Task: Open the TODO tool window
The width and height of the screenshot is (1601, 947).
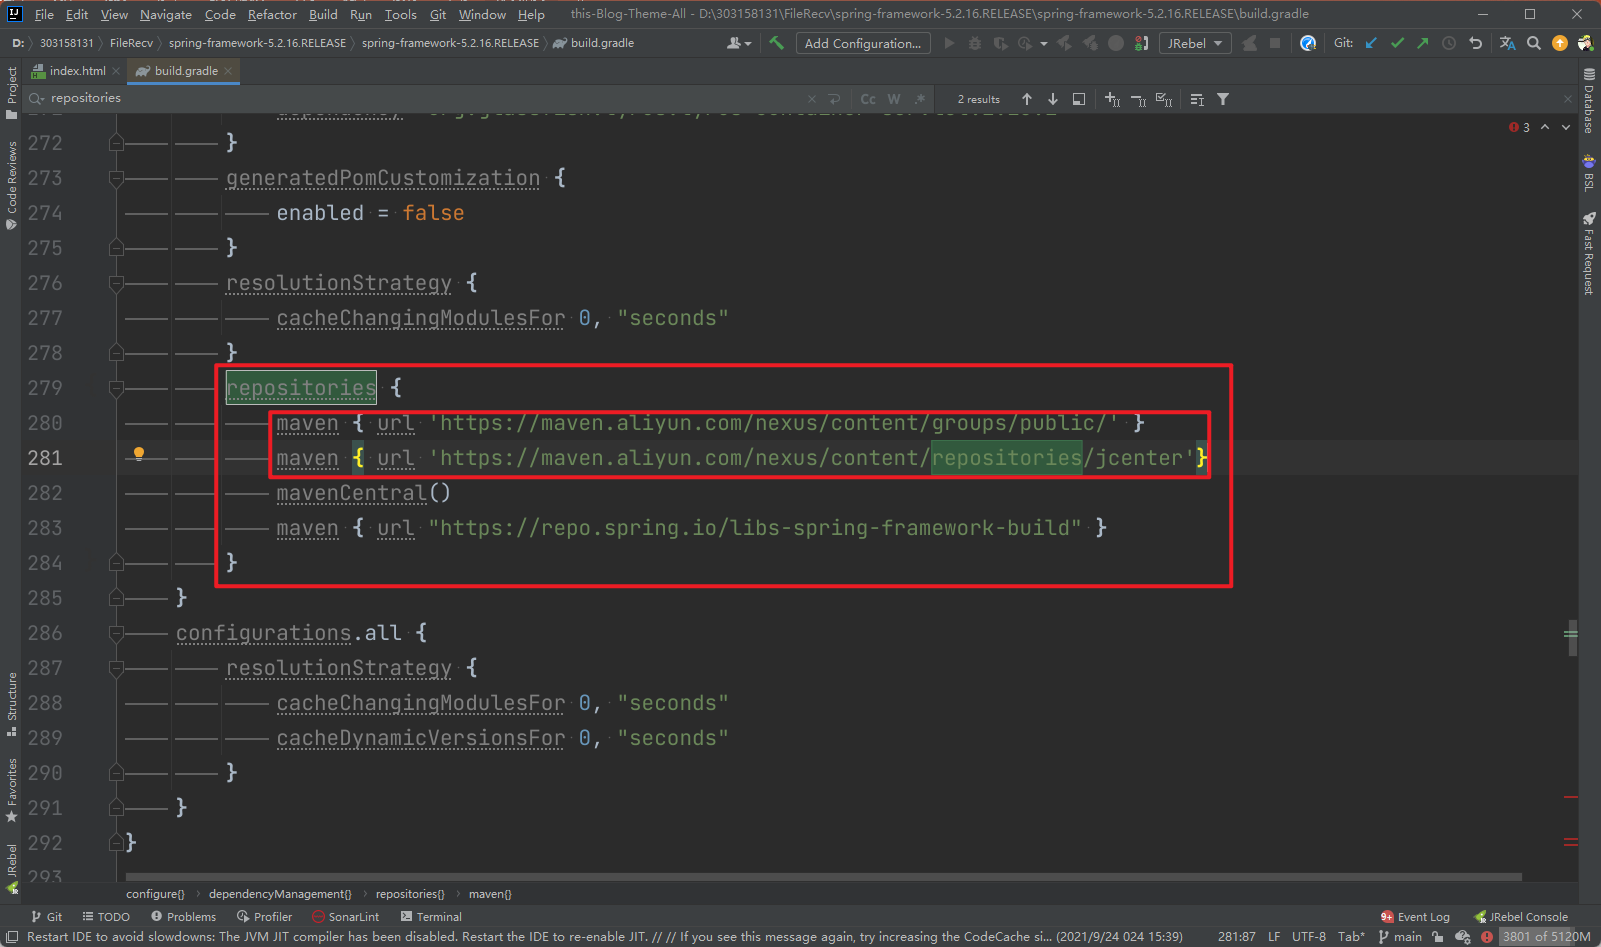Action: pyautogui.click(x=106, y=917)
